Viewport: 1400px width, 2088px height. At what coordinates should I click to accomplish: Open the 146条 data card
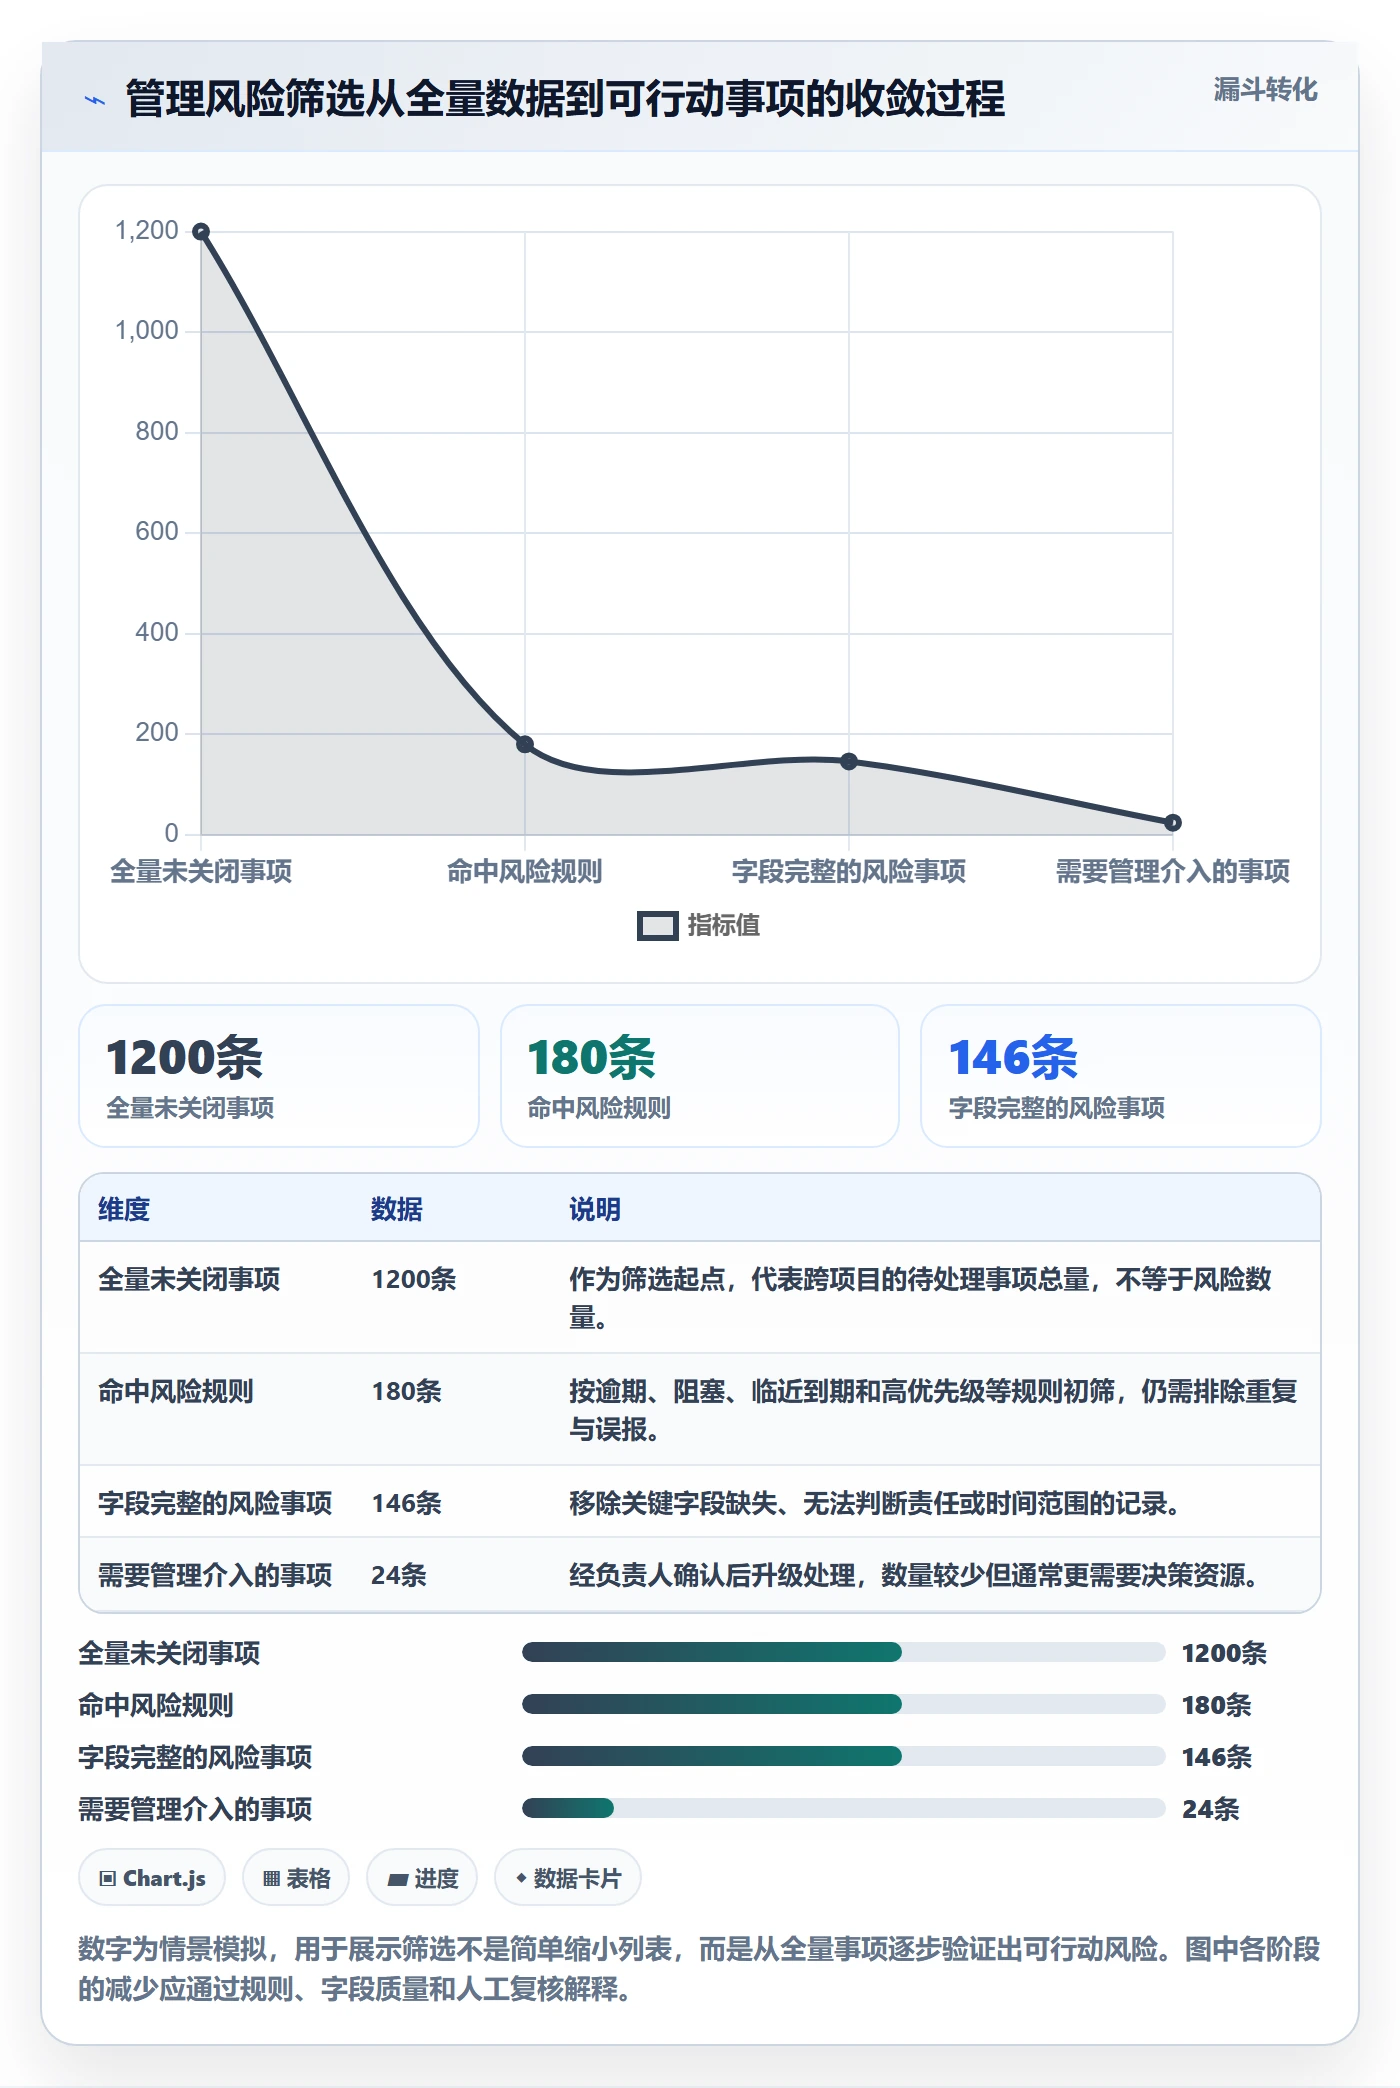click(1121, 1076)
